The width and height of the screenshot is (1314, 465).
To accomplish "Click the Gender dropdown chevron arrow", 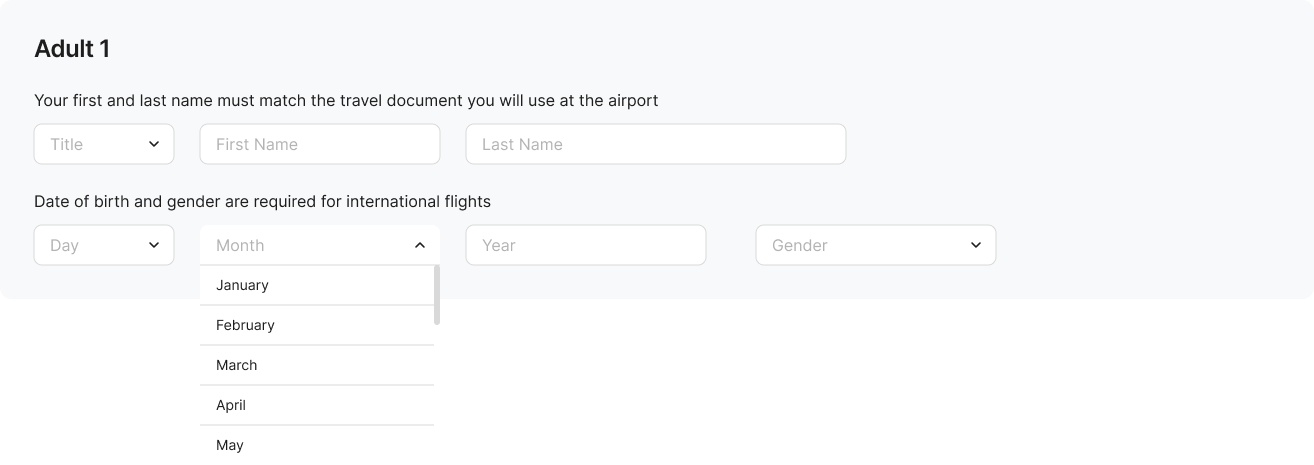I will 976,245.
